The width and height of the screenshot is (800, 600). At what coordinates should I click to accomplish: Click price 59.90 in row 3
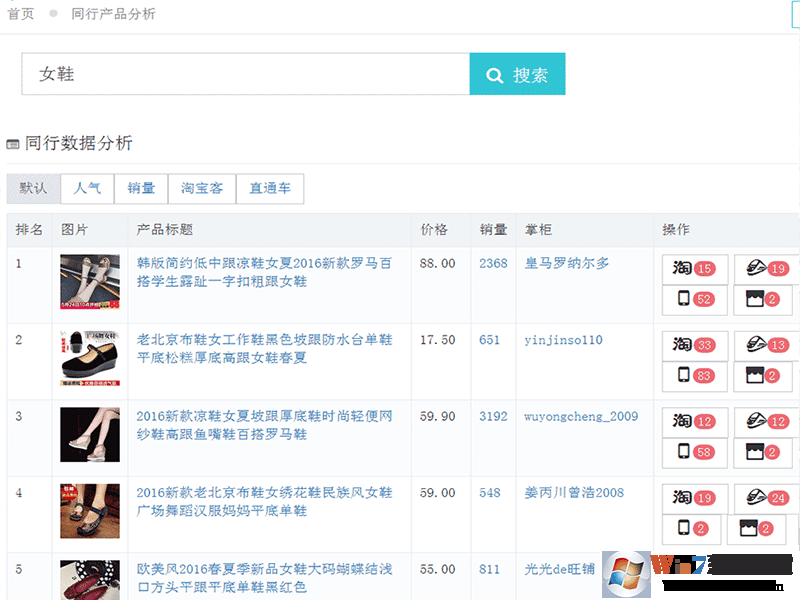point(437,417)
